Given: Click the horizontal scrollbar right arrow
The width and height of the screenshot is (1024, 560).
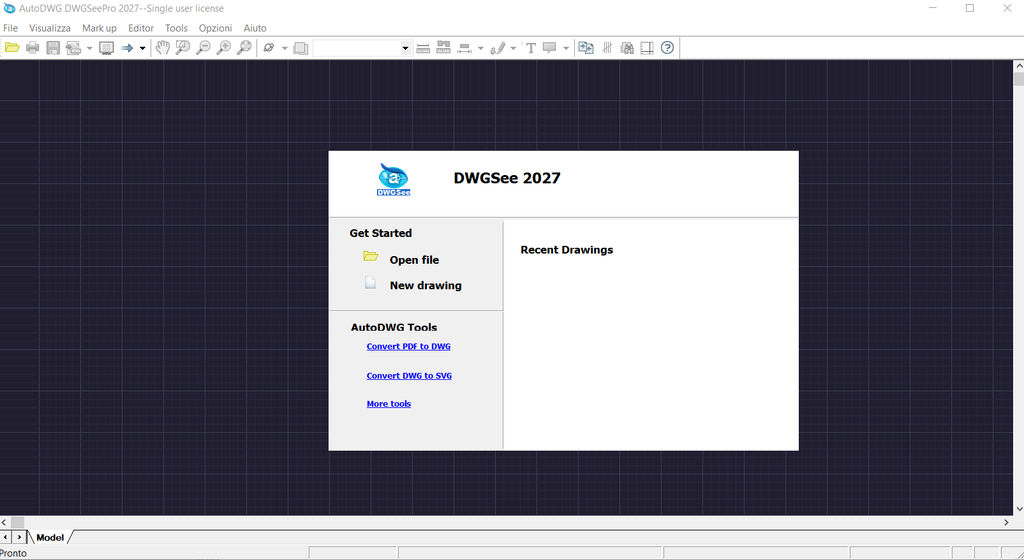Looking at the screenshot, I should [1006, 522].
